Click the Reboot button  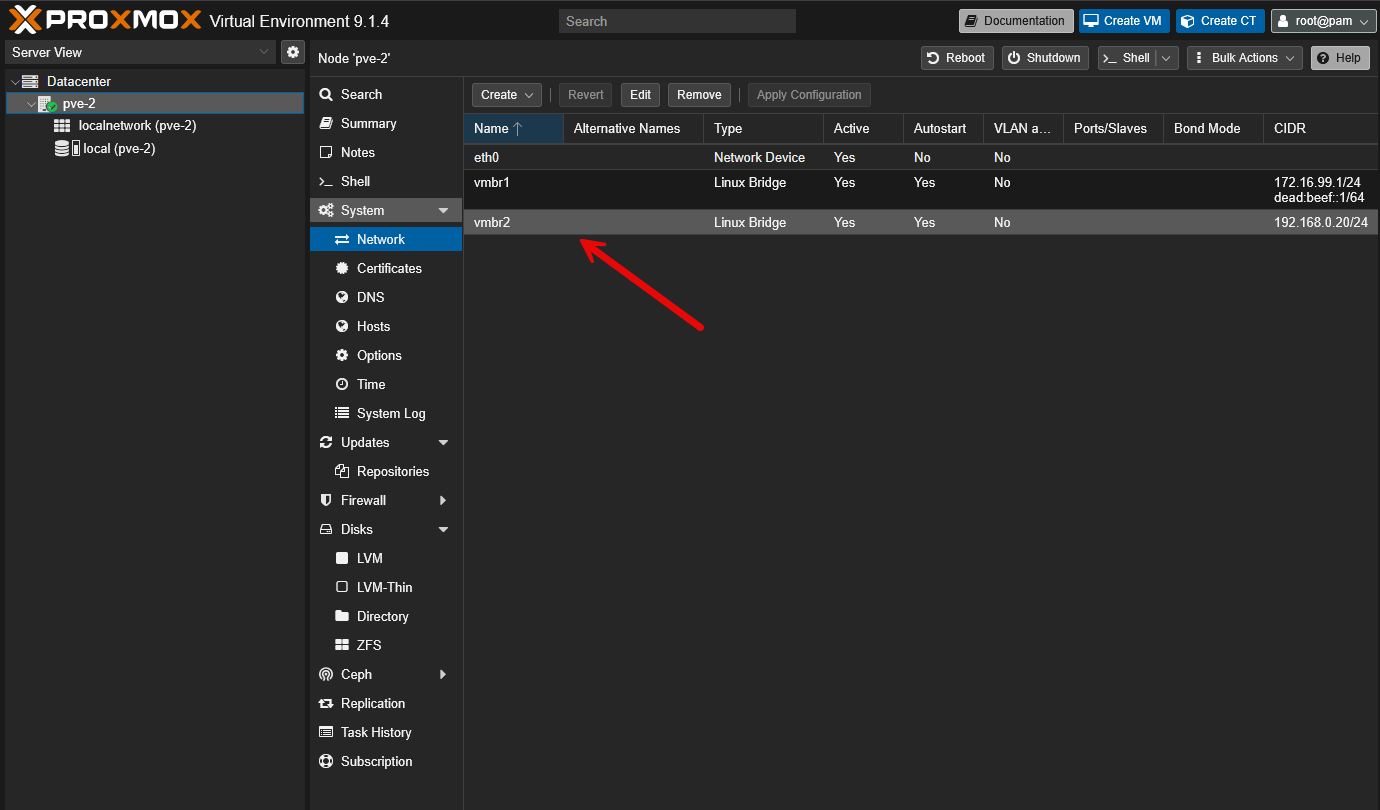coord(956,58)
